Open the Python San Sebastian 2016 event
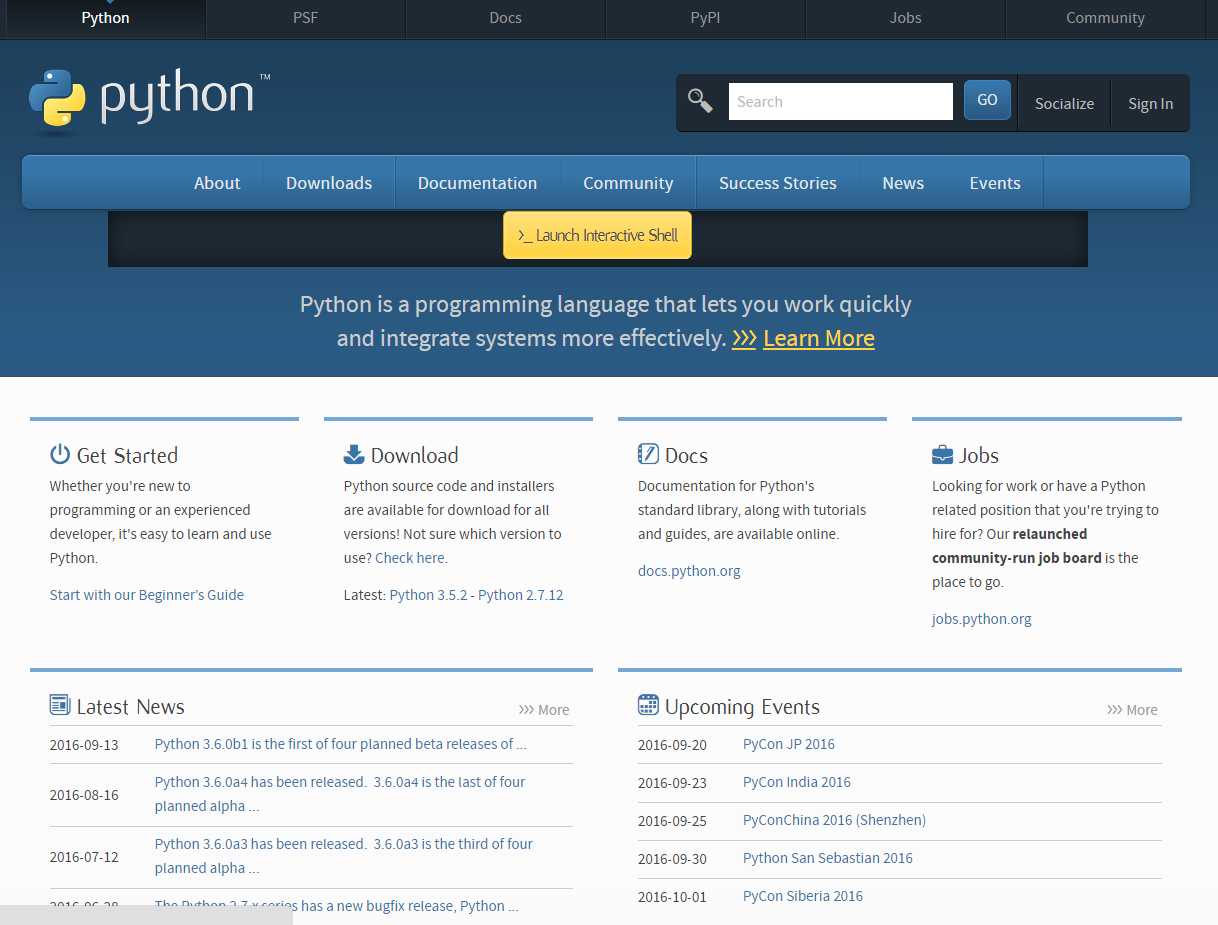Viewport: 1218px width, 925px height. [828, 858]
